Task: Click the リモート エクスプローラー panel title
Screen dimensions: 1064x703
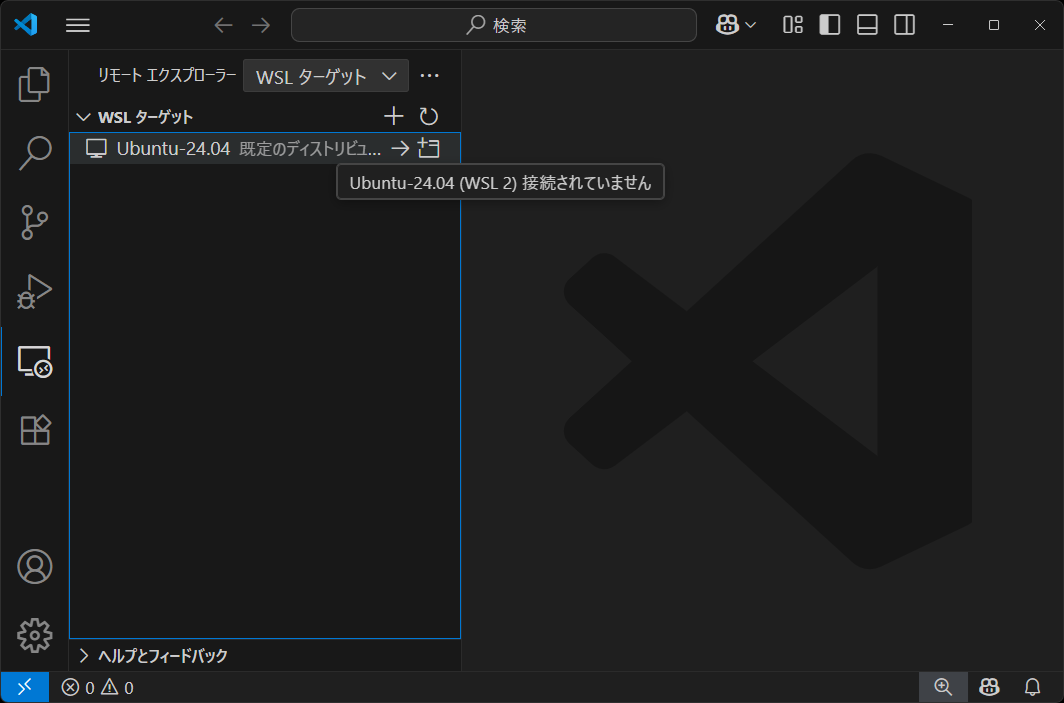Action: [x=167, y=75]
